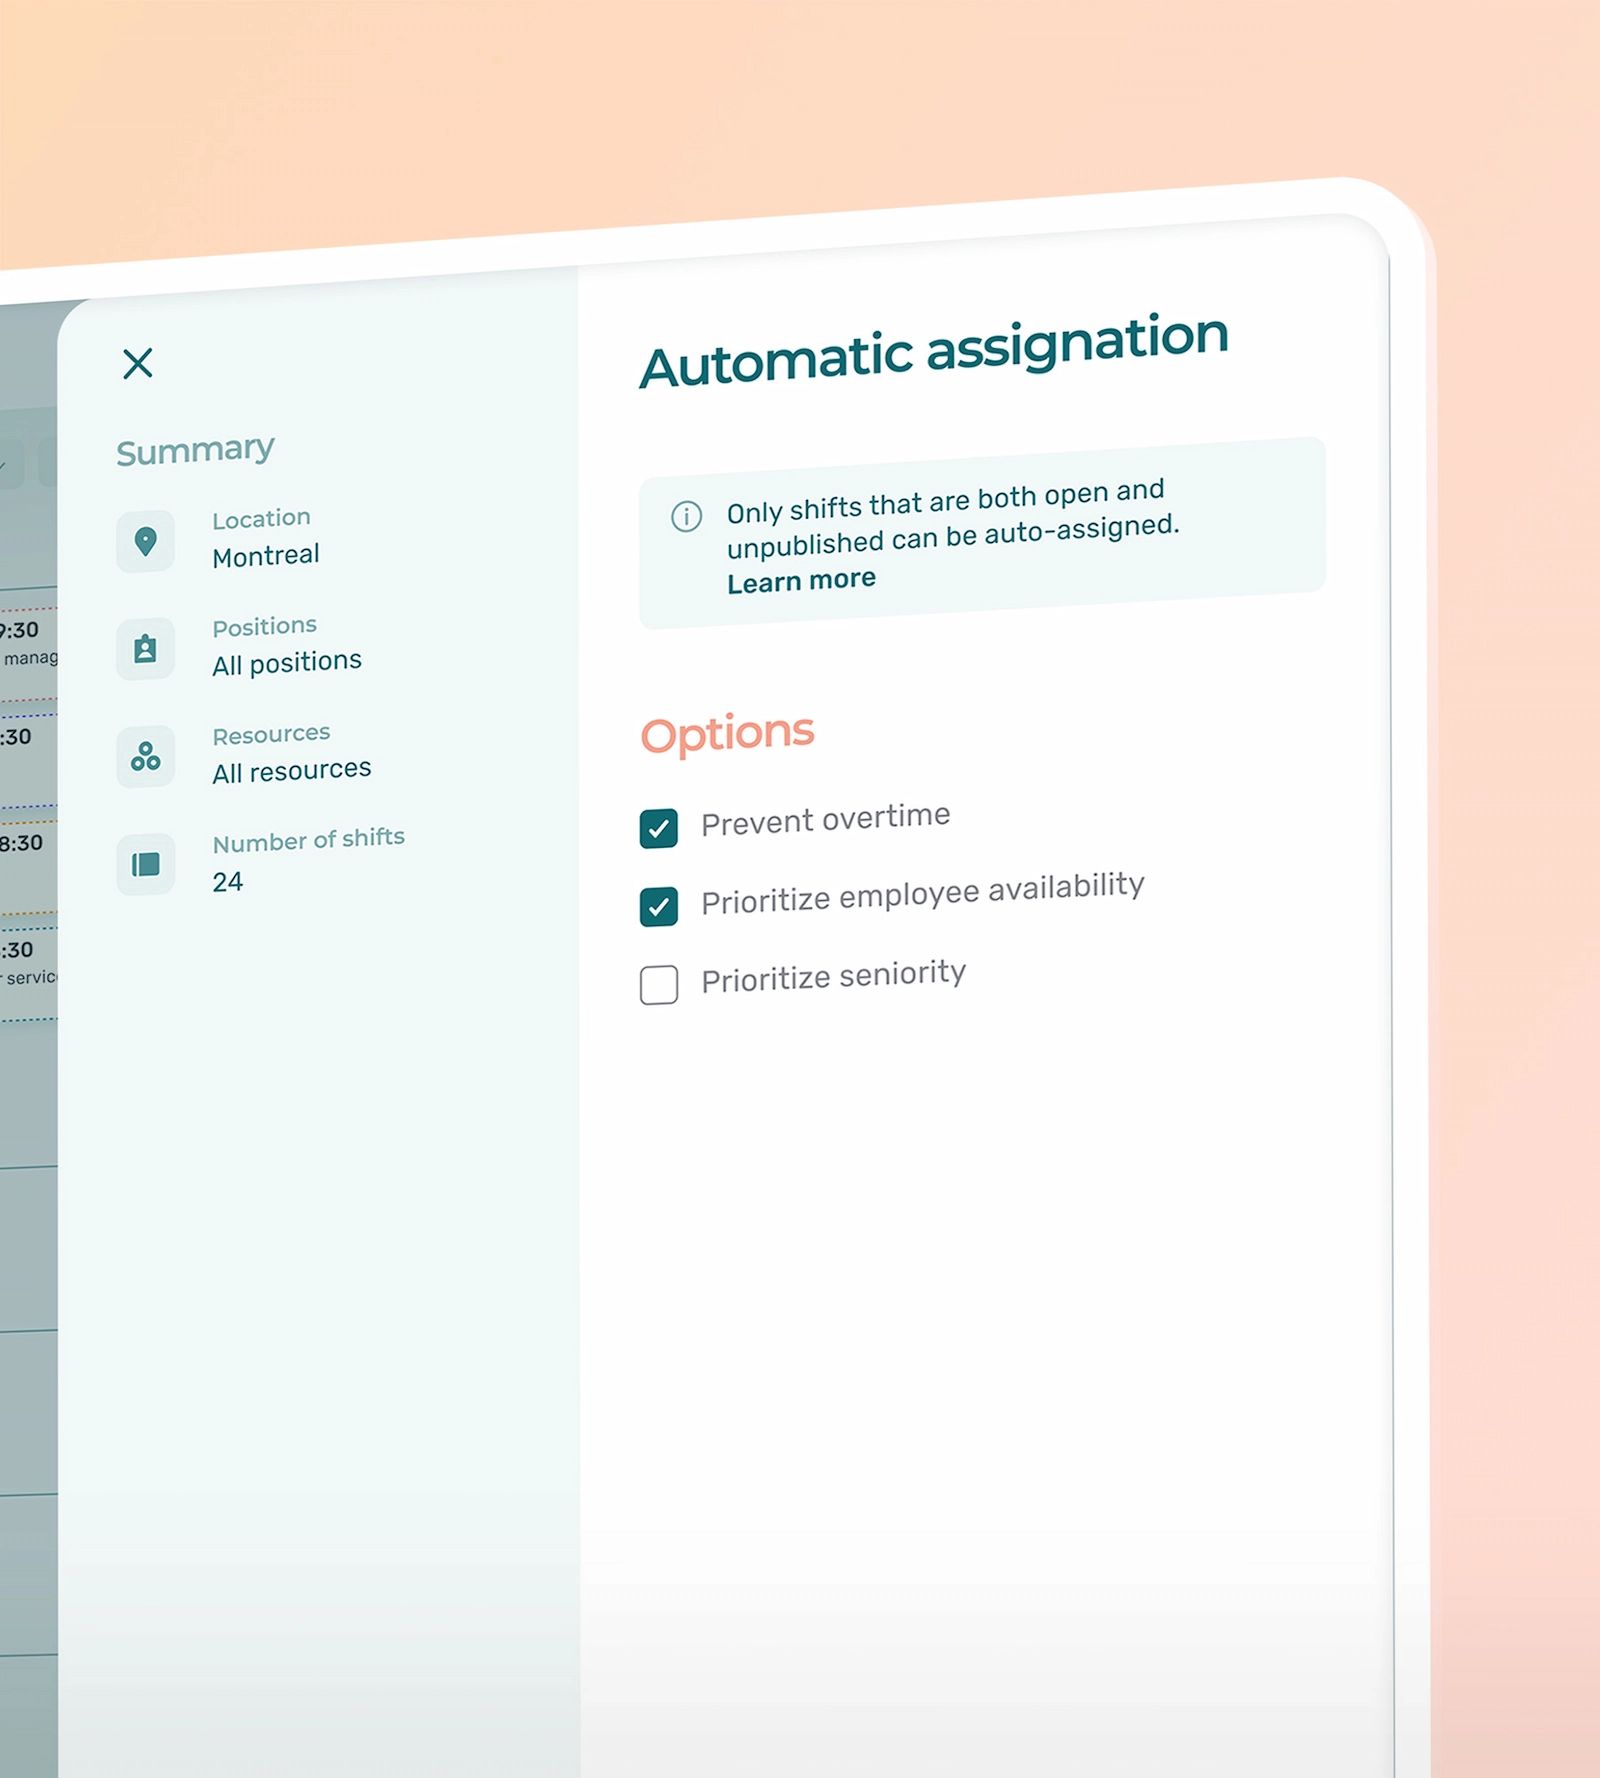Click Montreal under Location
Viewport: 1600px width, 1778px height.
point(265,554)
